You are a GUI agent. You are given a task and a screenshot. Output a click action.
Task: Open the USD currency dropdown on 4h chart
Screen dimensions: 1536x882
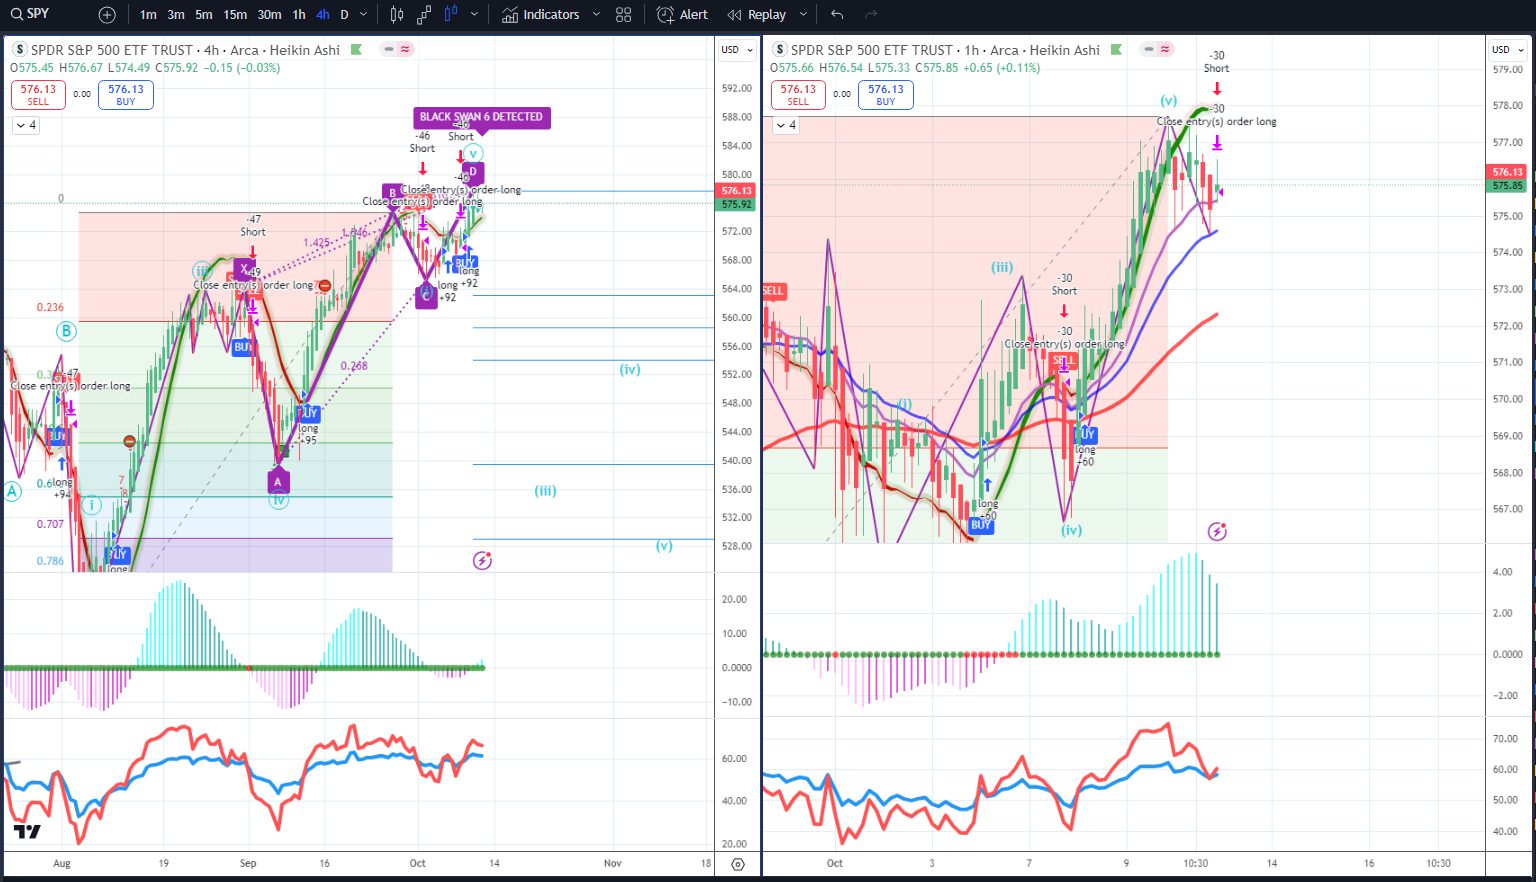coord(737,49)
